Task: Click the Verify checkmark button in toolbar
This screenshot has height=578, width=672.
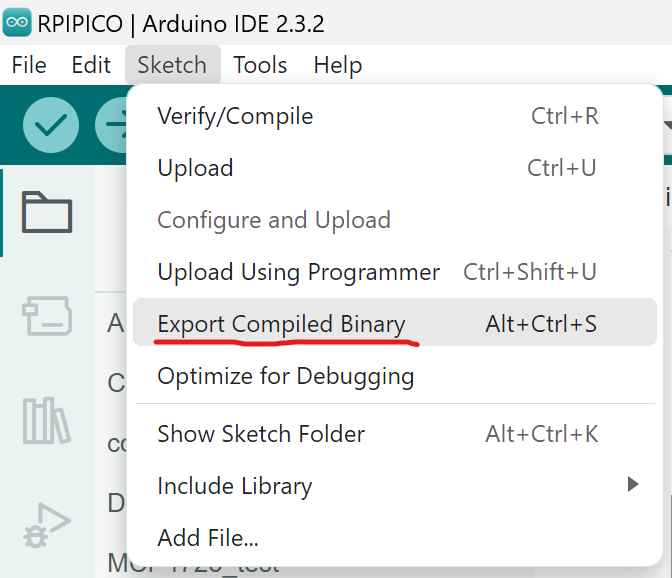Action: (51, 125)
